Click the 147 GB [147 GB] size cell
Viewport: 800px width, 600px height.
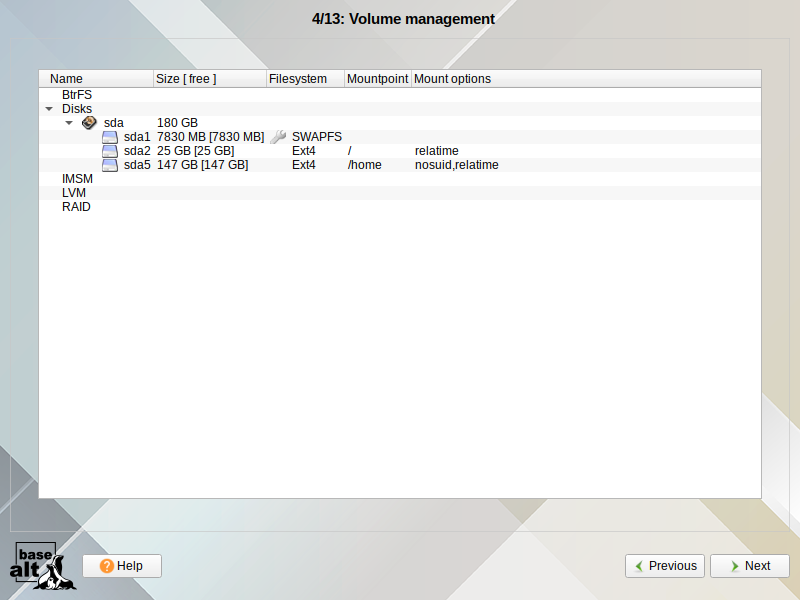click(203, 165)
